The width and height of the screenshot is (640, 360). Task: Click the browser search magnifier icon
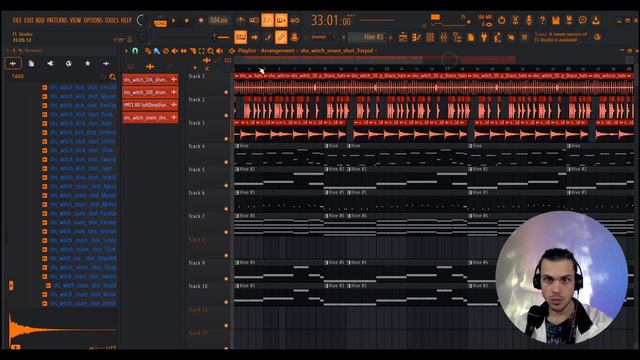[112, 76]
